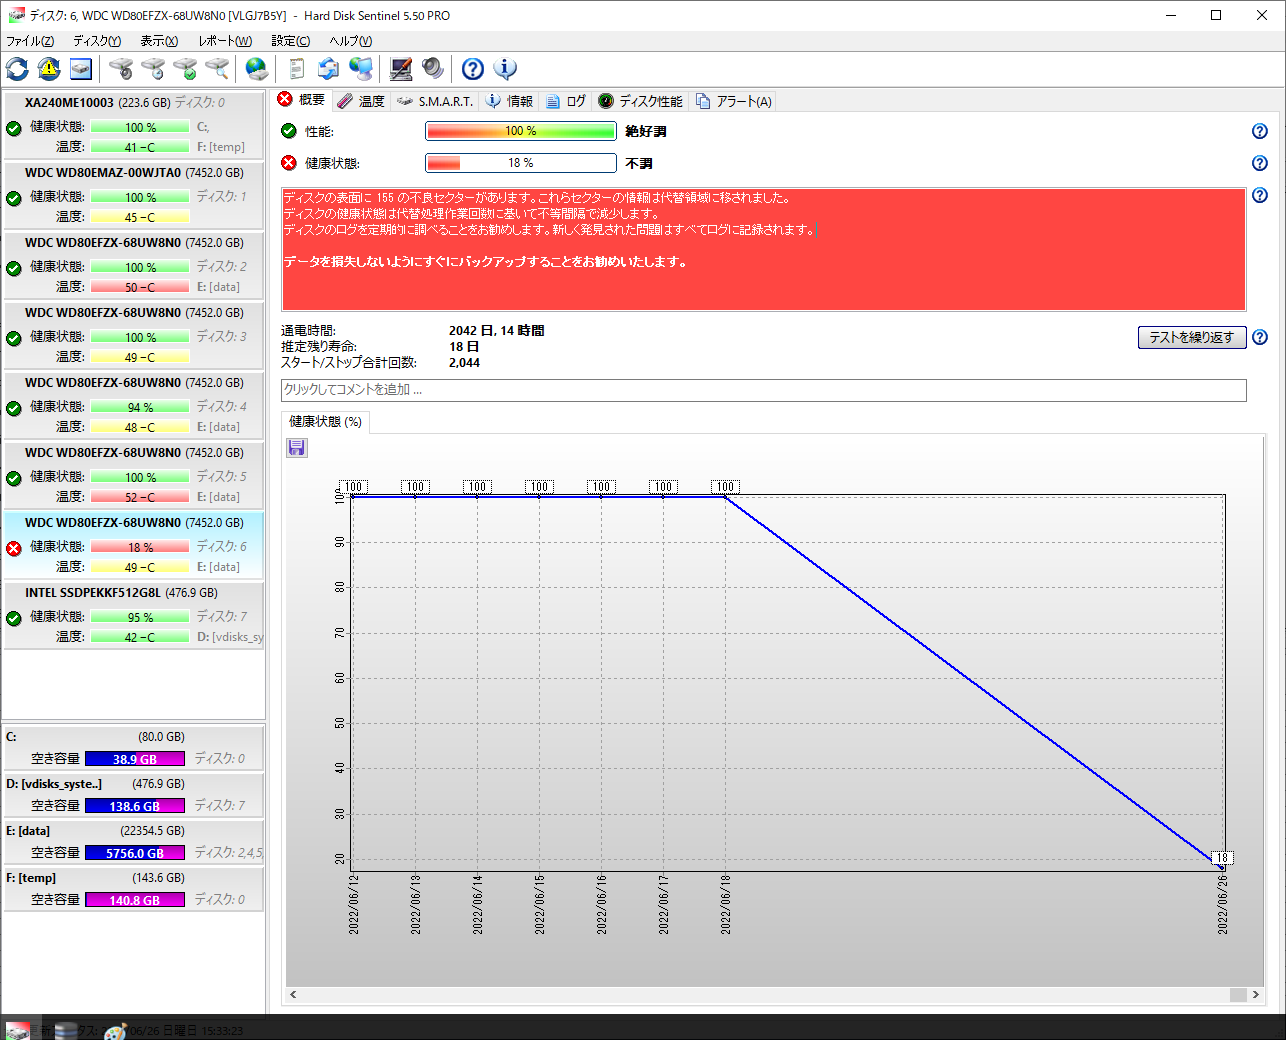Click the C: volume free space bar

tap(135, 759)
